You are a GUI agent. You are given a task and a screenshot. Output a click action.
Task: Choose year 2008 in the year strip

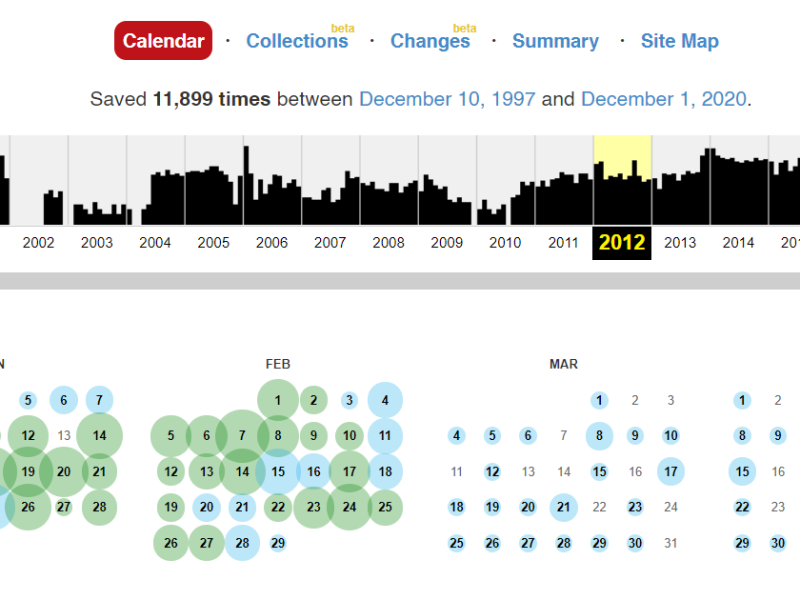tap(388, 243)
